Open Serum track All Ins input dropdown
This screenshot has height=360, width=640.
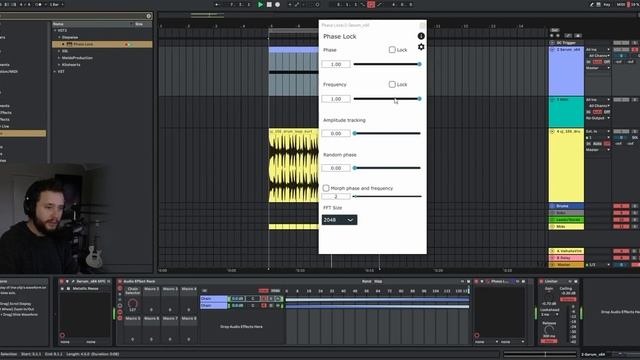click(x=598, y=50)
